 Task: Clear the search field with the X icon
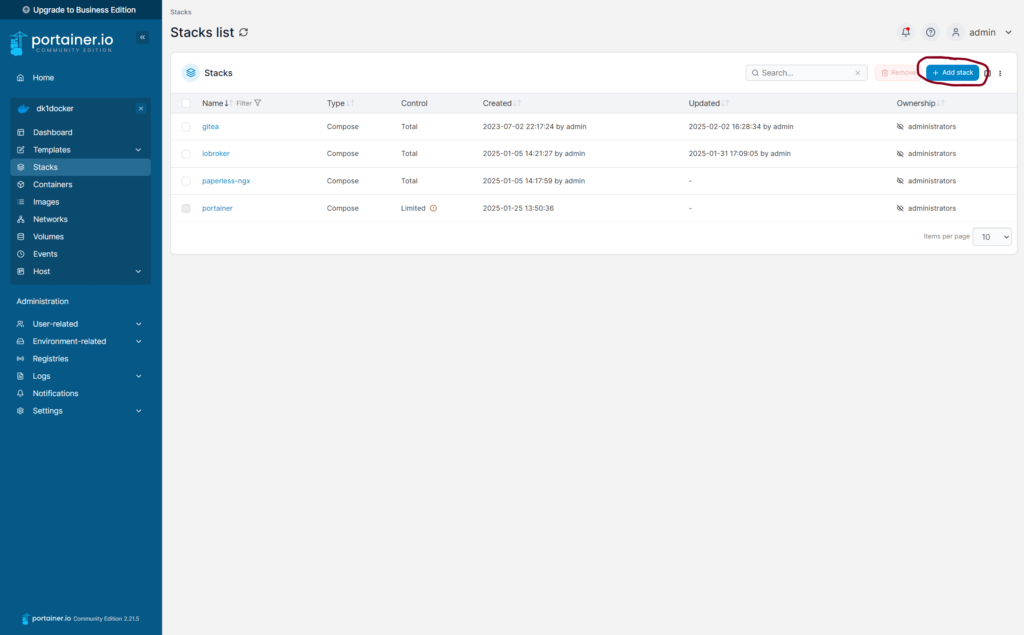point(857,73)
